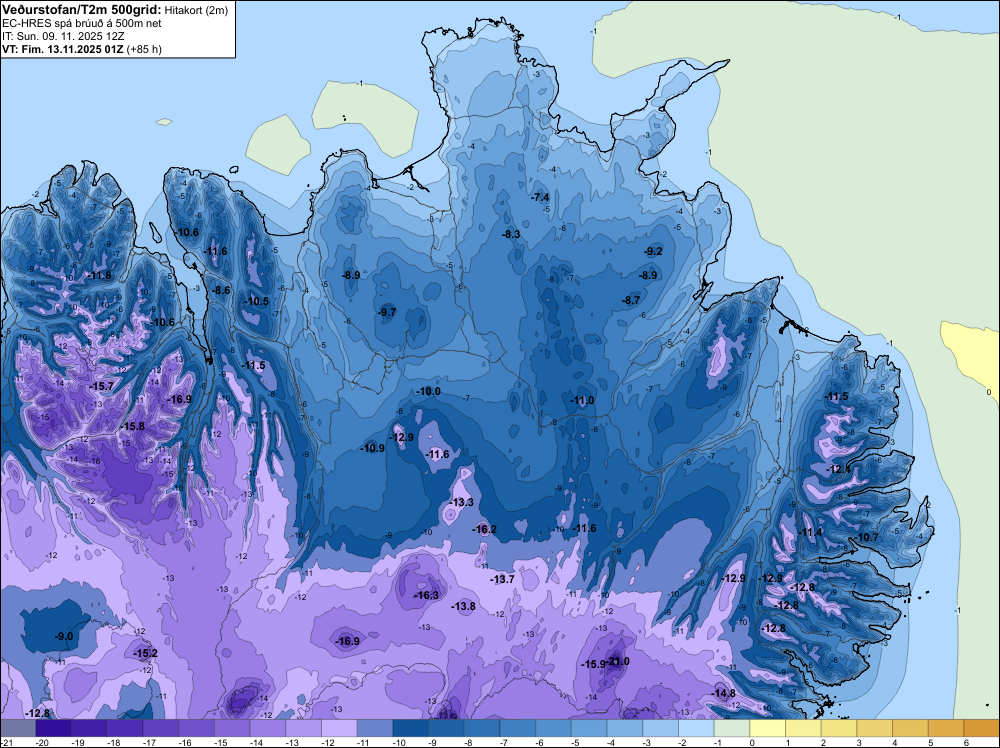1000x748 pixels.
Task: Click the -21.0 temperature value
Action: coord(619,662)
